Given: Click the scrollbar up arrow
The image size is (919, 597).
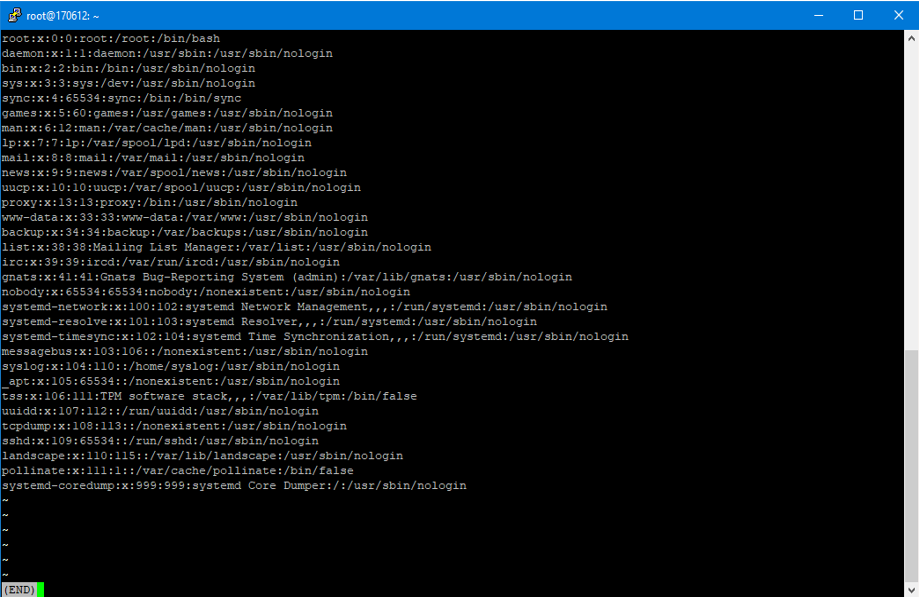Looking at the screenshot, I should 910,38.
